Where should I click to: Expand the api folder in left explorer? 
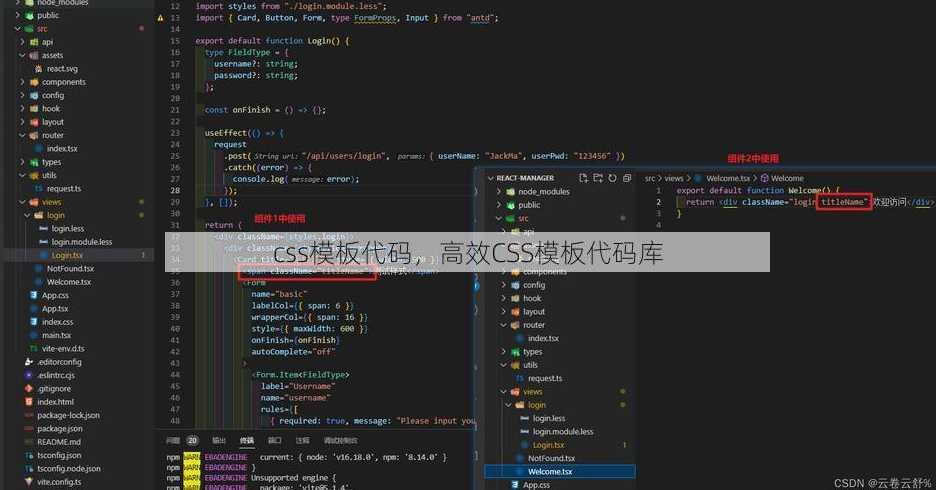22,42
